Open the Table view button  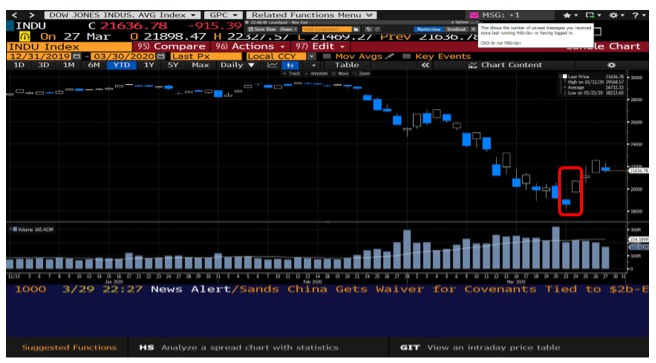pos(346,65)
